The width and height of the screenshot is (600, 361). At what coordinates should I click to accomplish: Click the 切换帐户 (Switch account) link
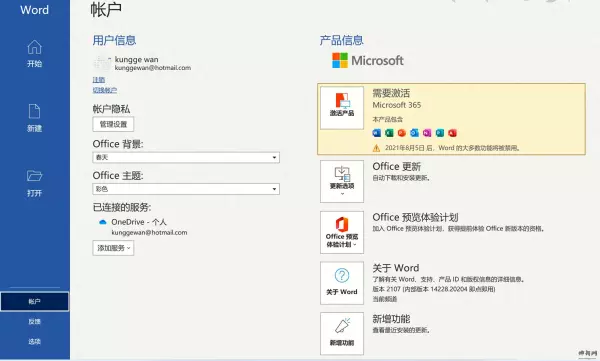coord(105,90)
